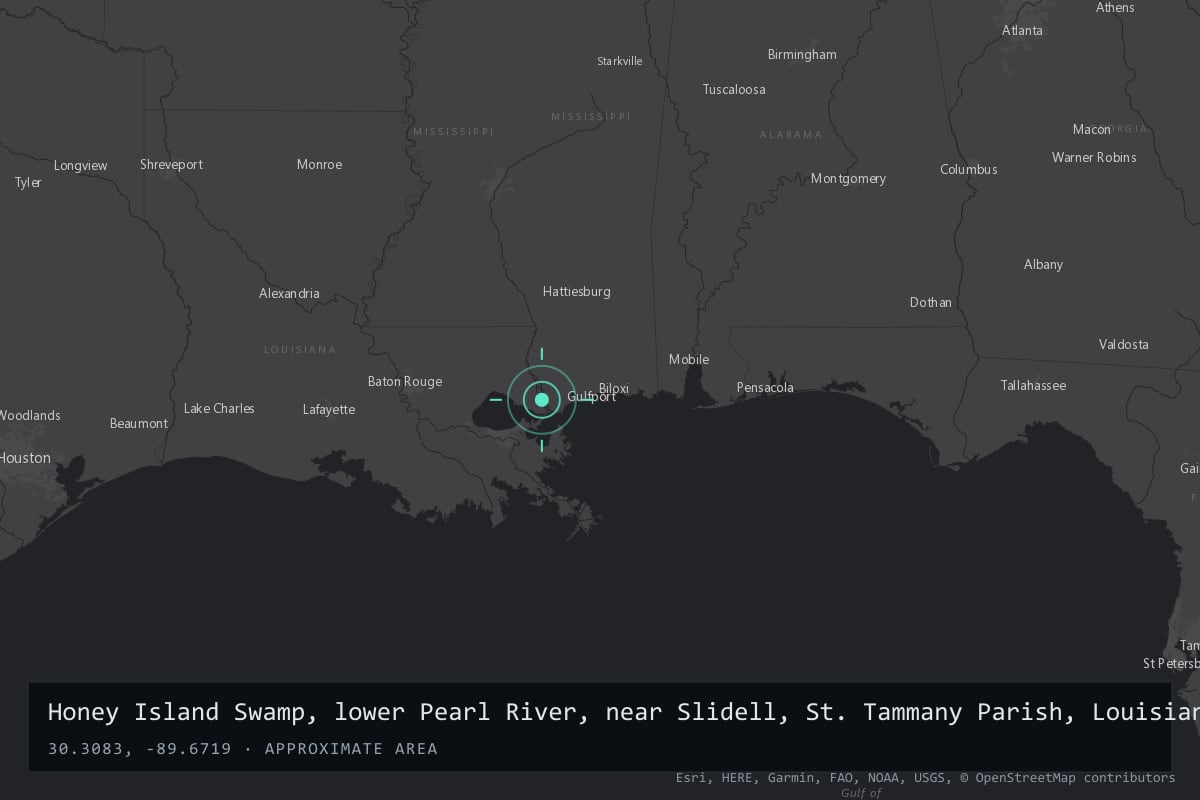Click the Atlanta city label

[x=1022, y=30]
